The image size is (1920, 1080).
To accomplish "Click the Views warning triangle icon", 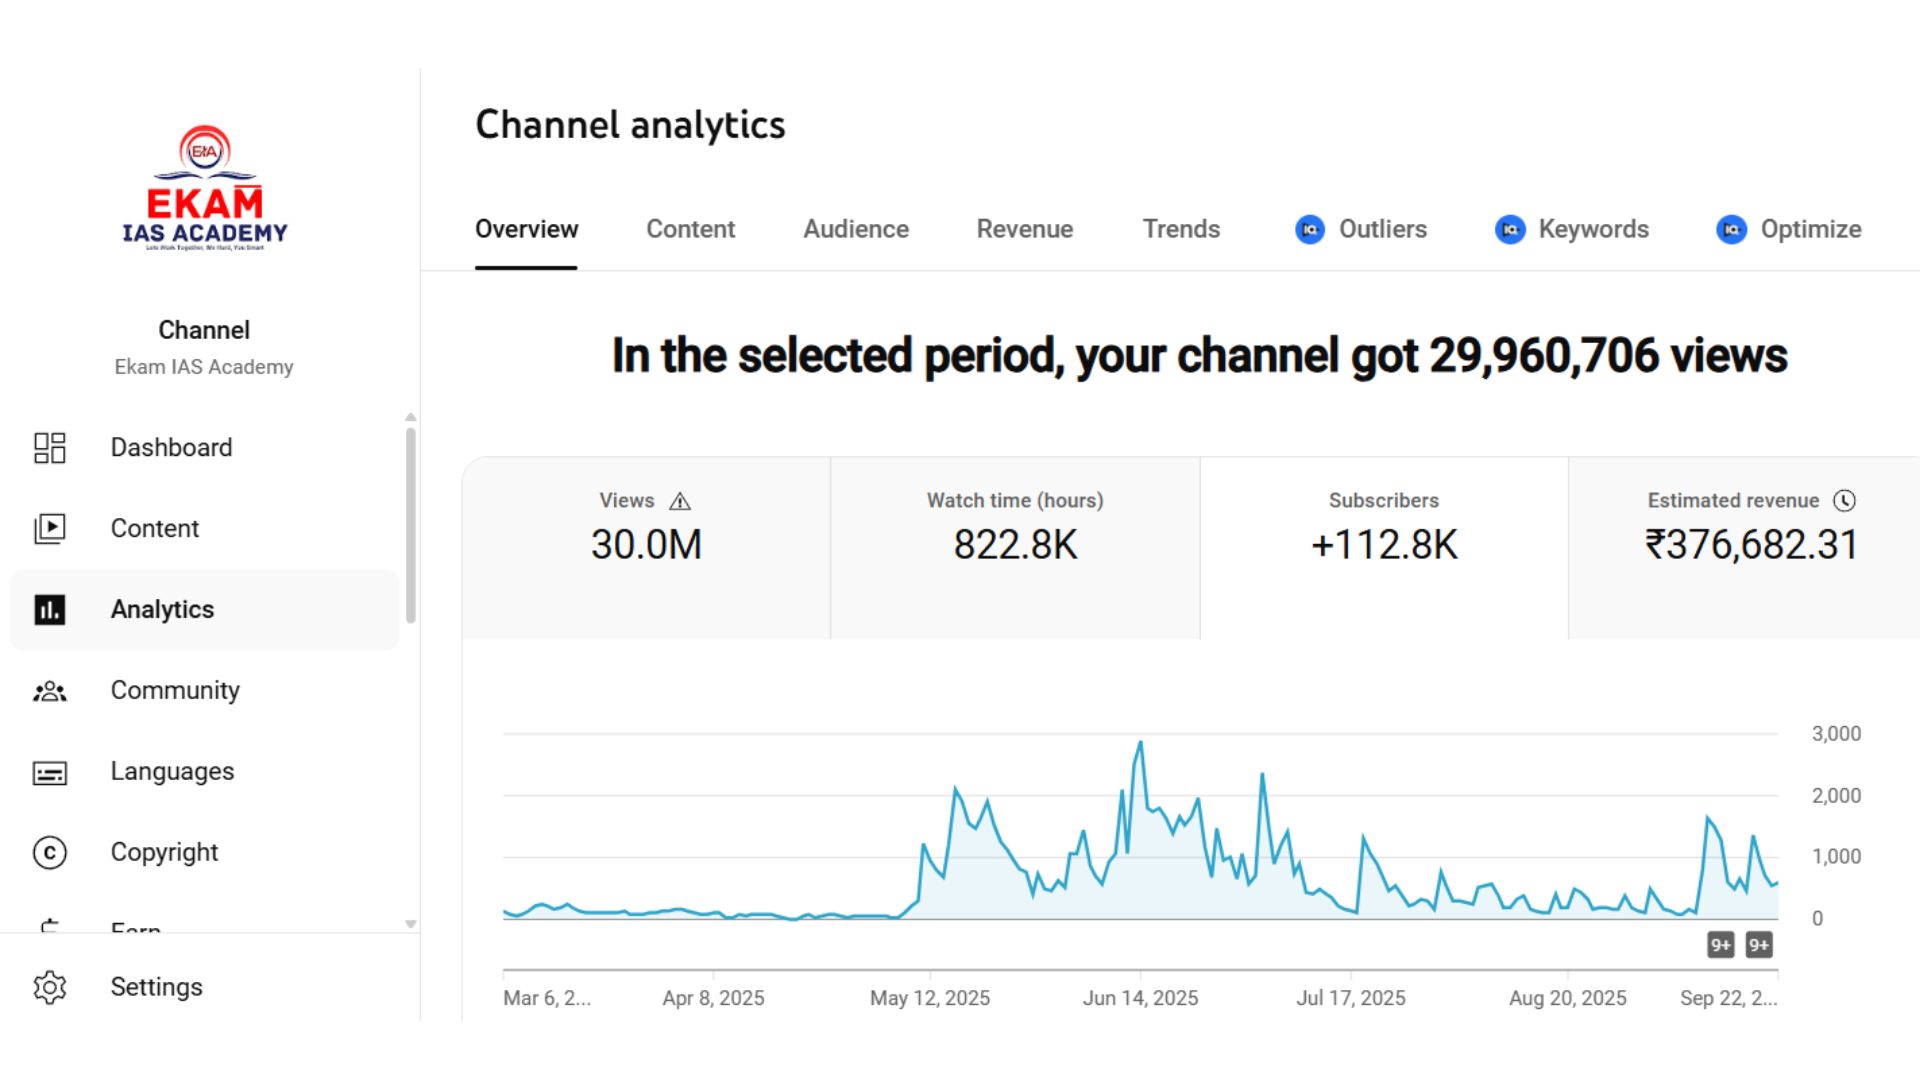I will [x=680, y=501].
